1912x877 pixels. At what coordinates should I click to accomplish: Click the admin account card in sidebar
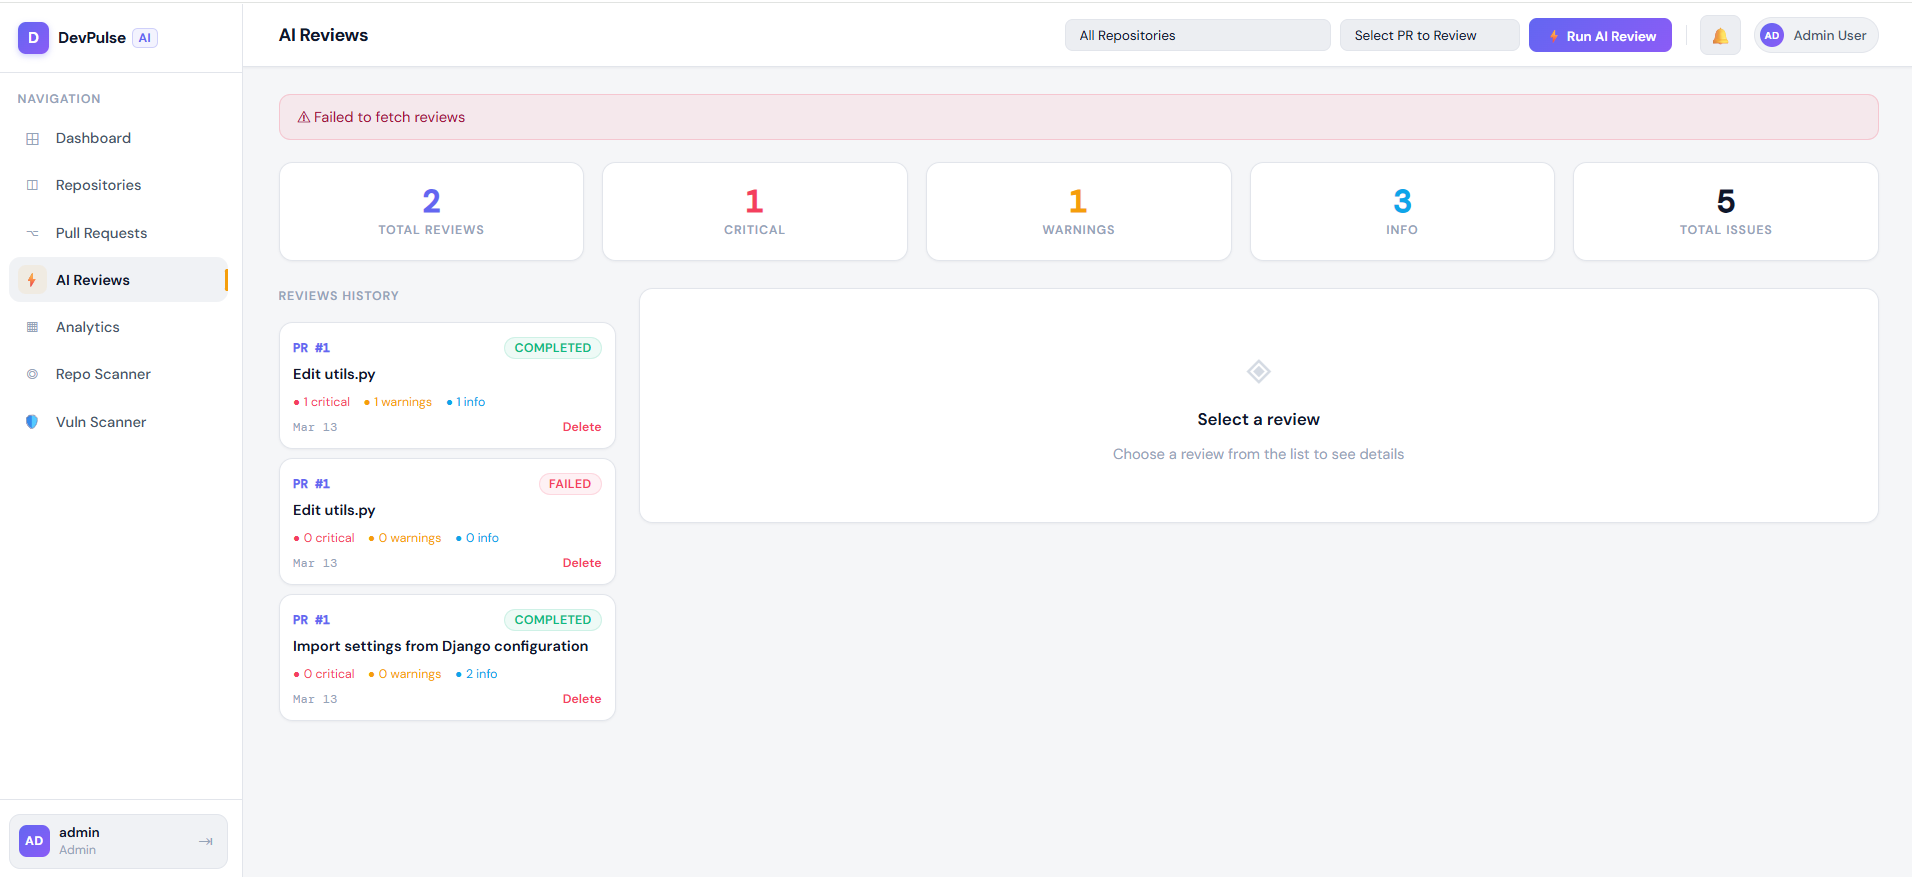pos(118,841)
